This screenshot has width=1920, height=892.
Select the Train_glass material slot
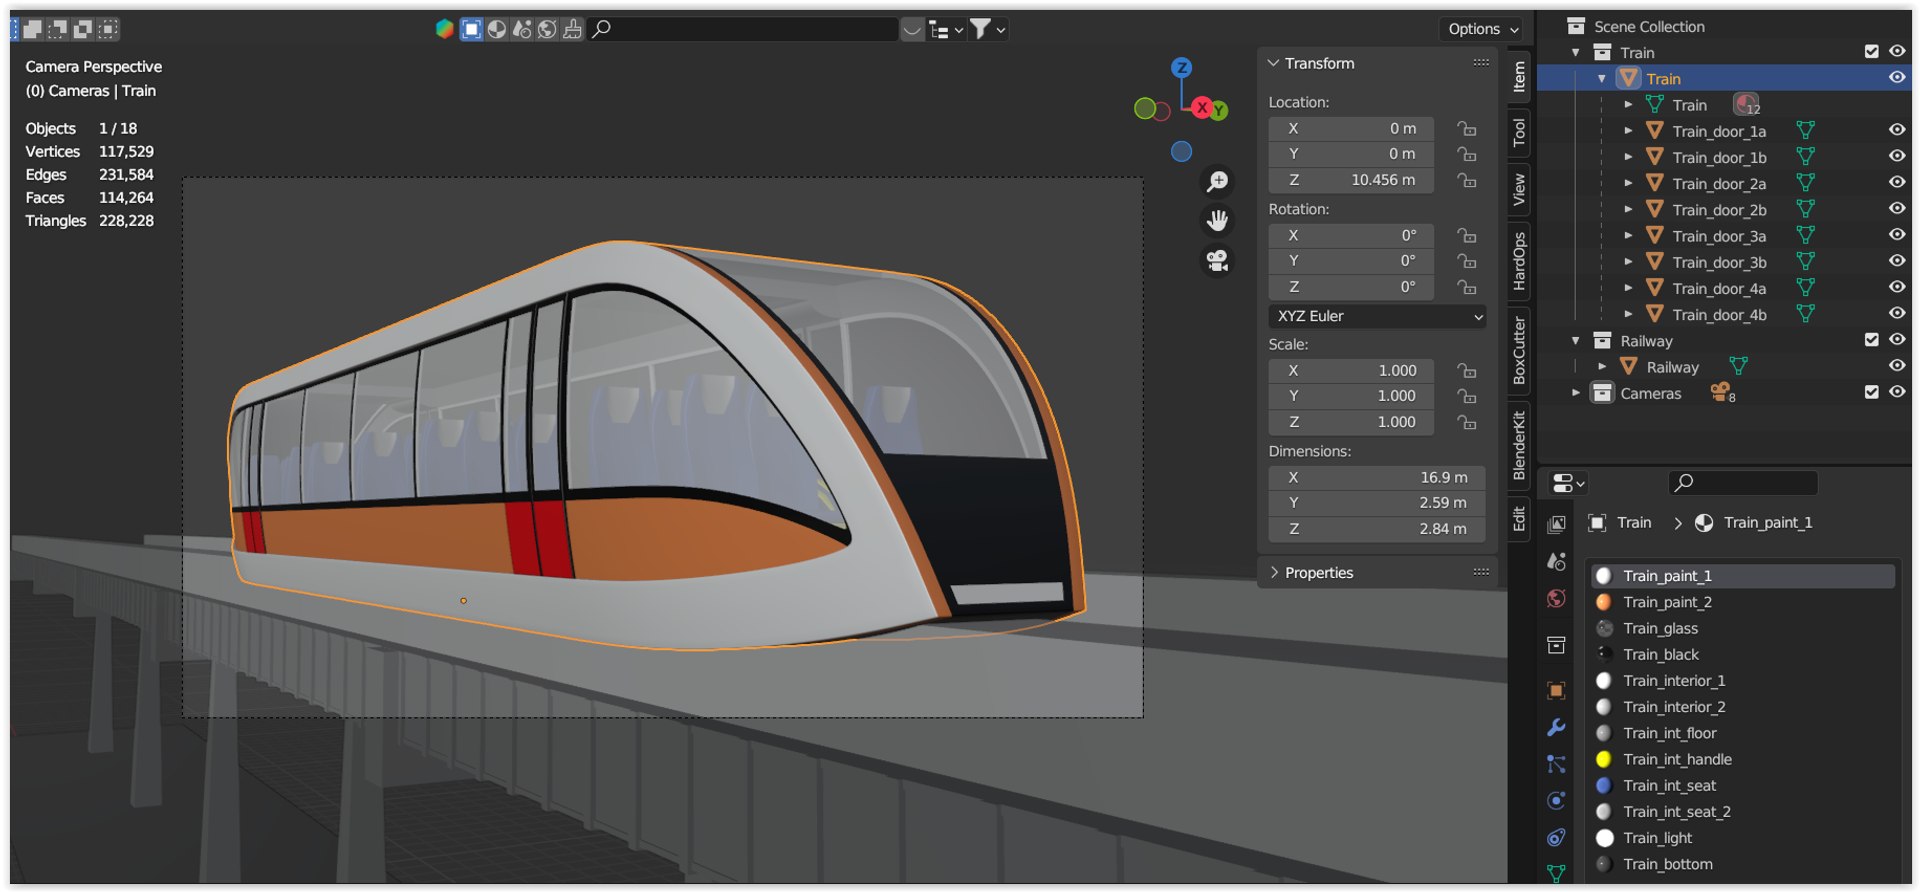point(1742,628)
